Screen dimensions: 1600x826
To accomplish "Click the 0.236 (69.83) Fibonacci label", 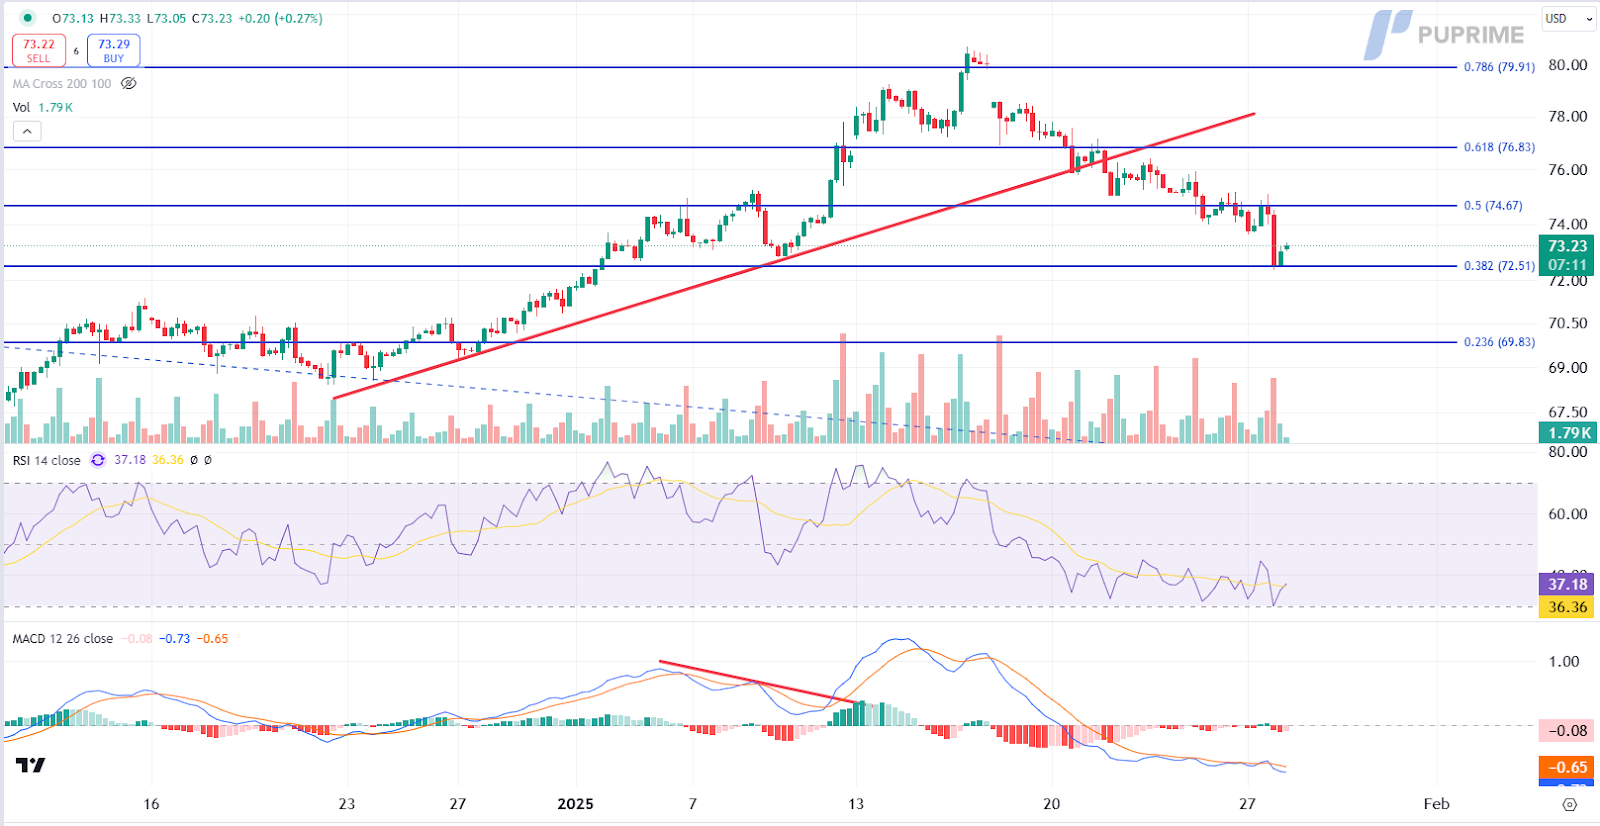I will (x=1499, y=342).
